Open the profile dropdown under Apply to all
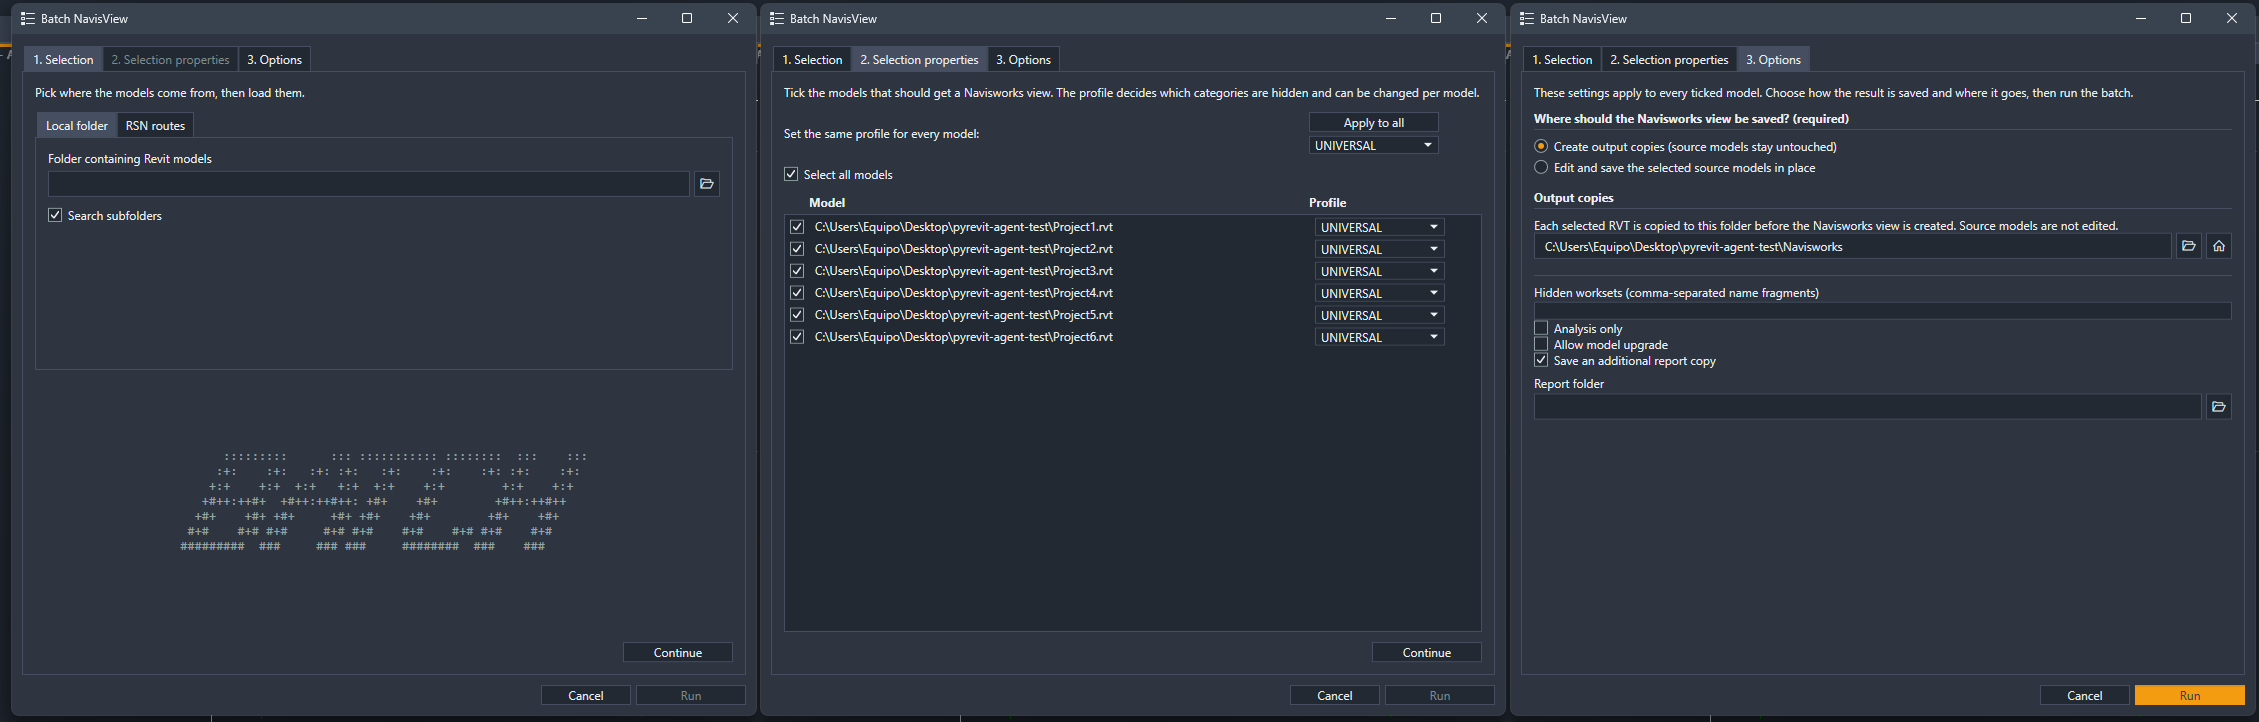Image resolution: width=2259 pixels, height=722 pixels. point(1374,145)
